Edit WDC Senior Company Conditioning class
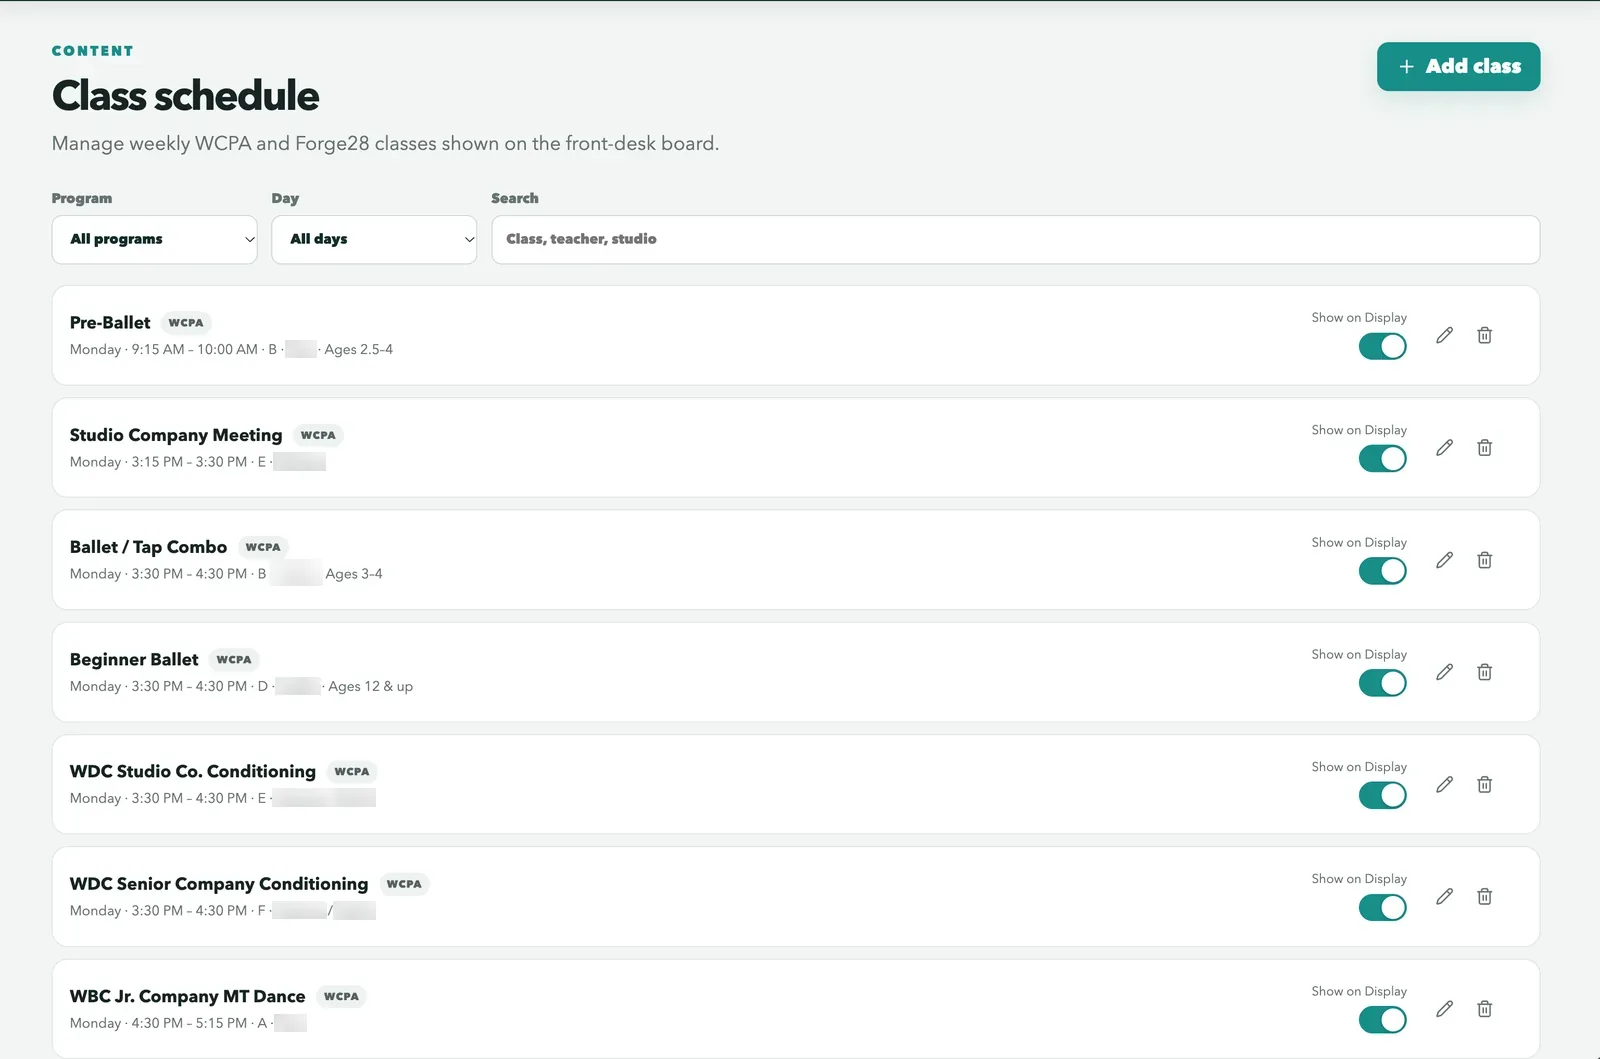Screen dimensions: 1600x1059 click(1444, 897)
